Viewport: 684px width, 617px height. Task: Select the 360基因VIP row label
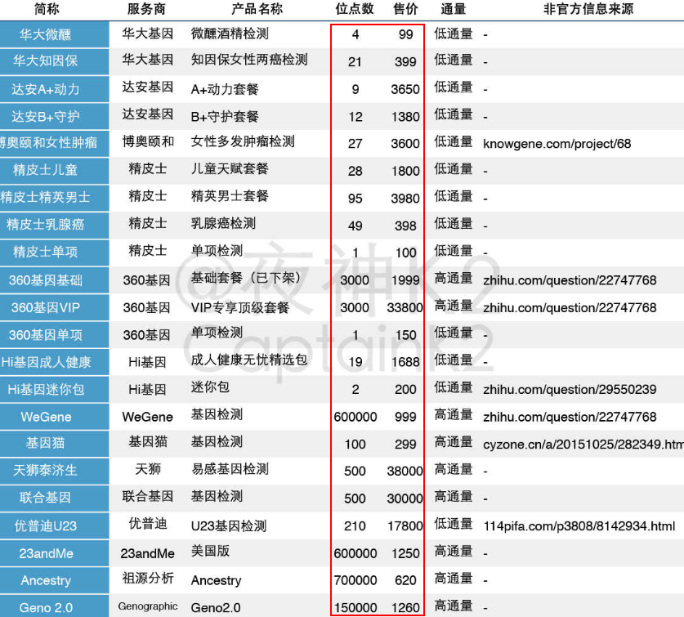[55, 308]
